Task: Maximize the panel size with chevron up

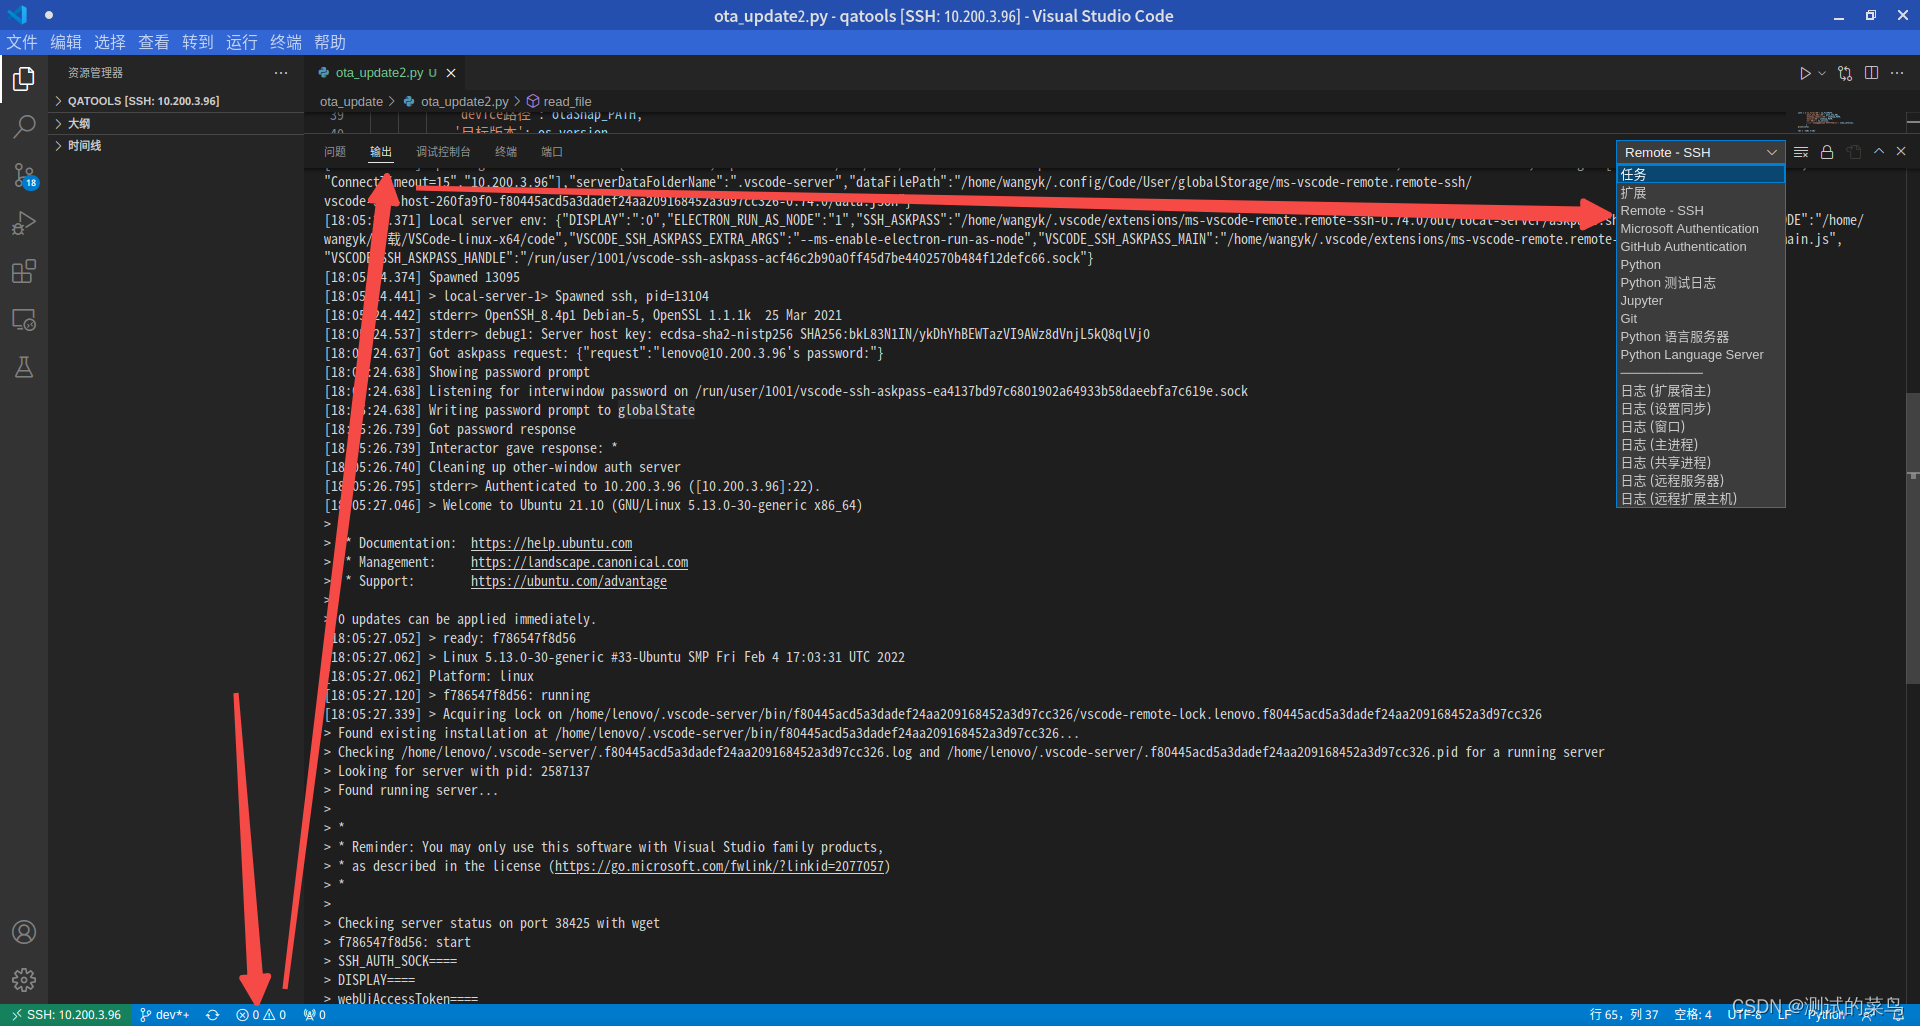Action: [x=1879, y=152]
